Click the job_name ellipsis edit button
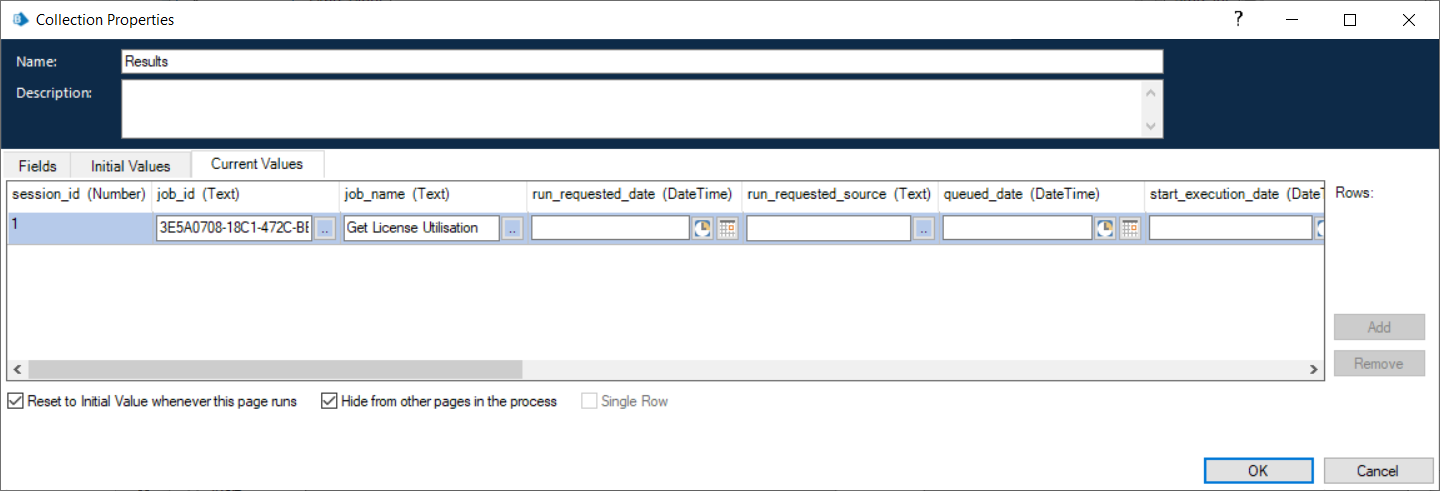 click(512, 228)
